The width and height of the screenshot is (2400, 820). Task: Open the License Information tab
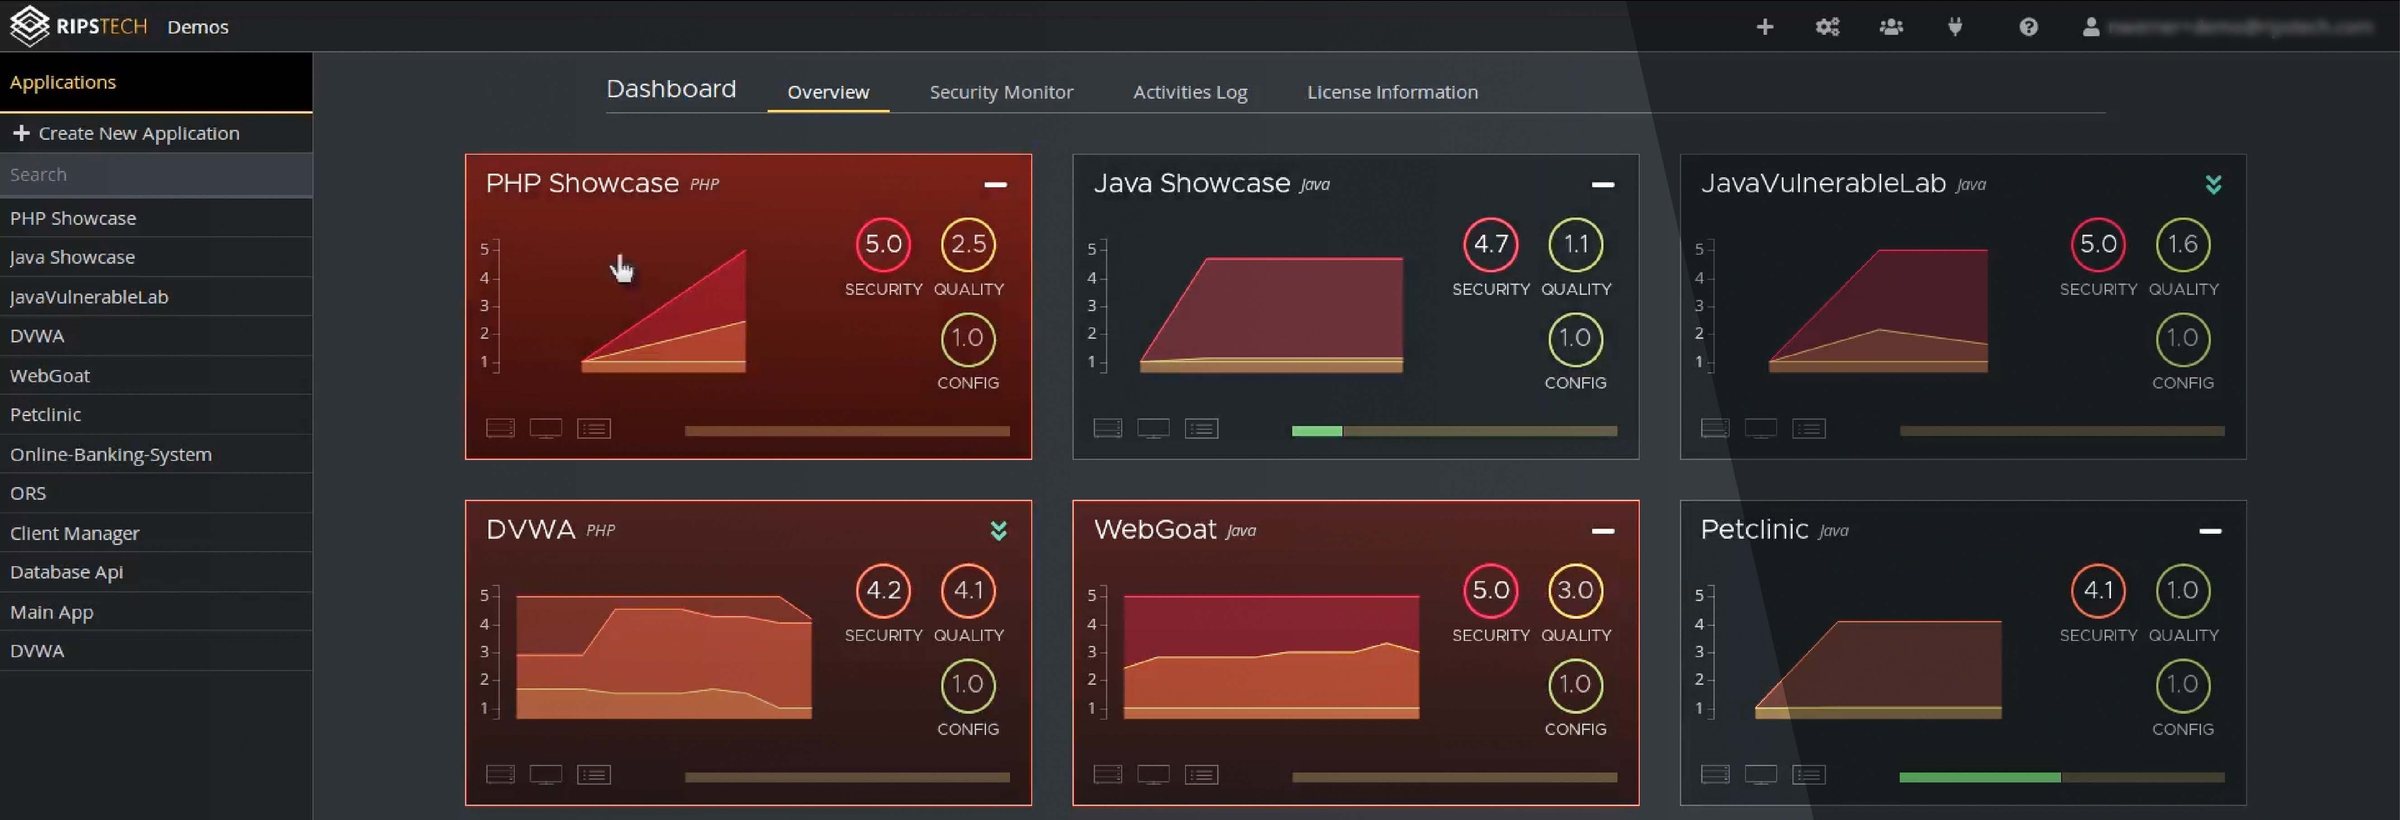[x=1392, y=92]
